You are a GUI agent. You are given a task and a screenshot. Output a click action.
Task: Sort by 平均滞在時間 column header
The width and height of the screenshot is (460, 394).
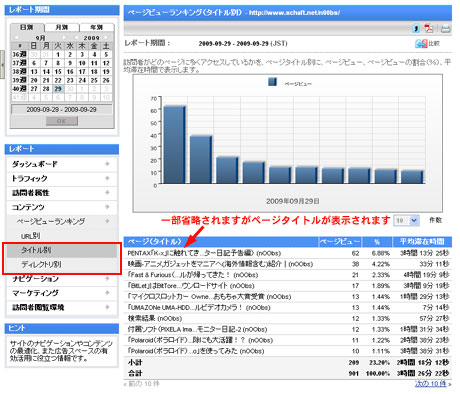pyautogui.click(x=422, y=241)
